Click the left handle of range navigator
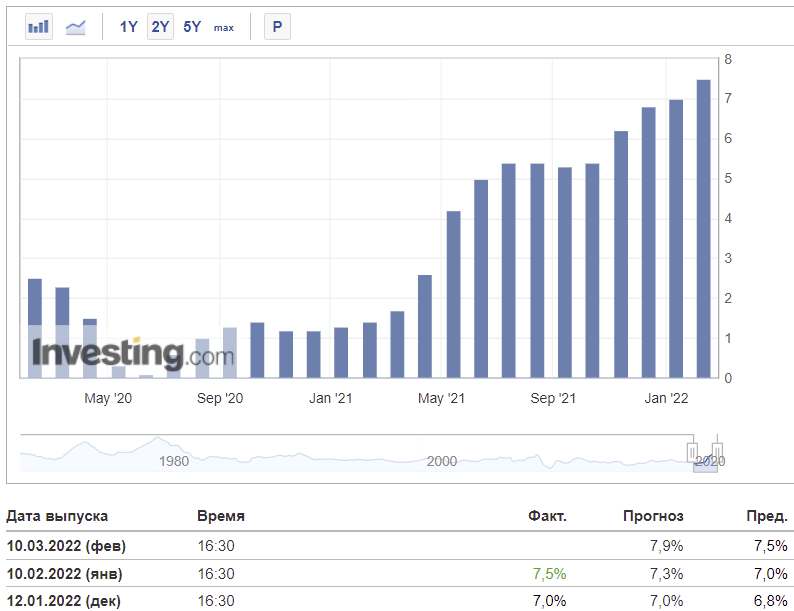The width and height of the screenshot is (794, 611). click(x=692, y=452)
